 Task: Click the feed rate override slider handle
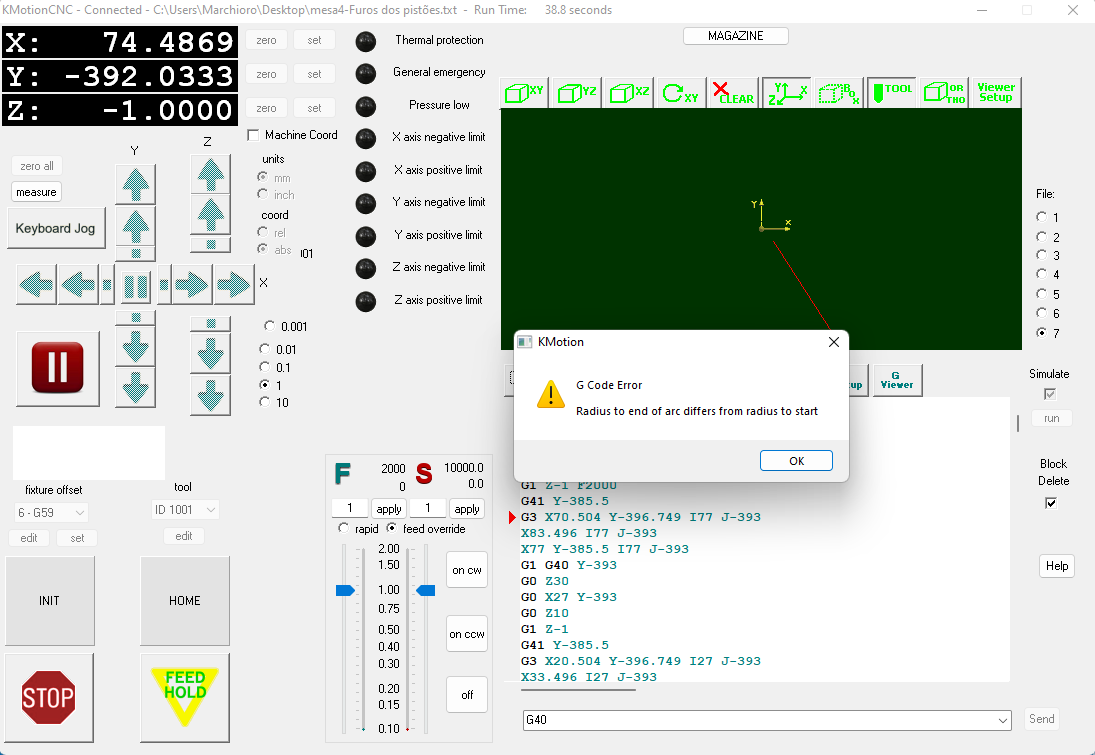(345, 591)
